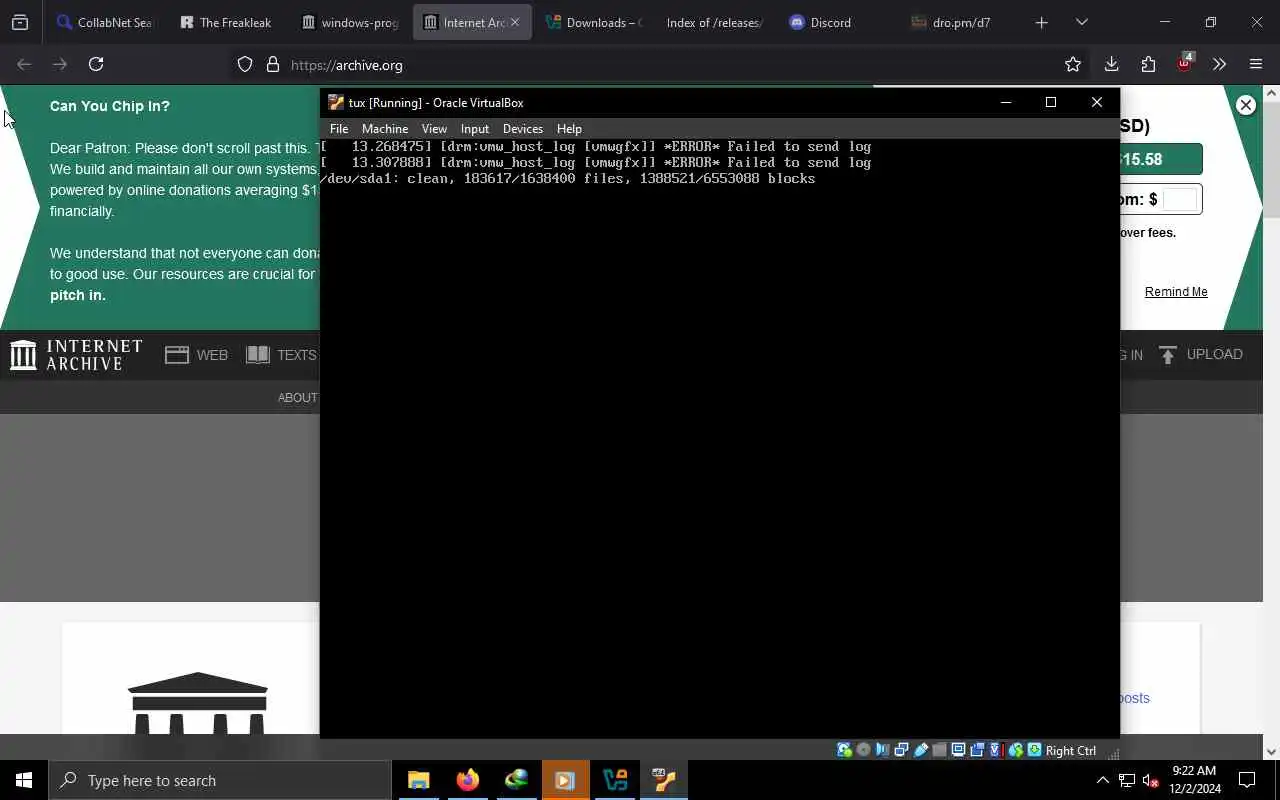Click the site security padlock icon
The image size is (1280, 800).
[272, 64]
